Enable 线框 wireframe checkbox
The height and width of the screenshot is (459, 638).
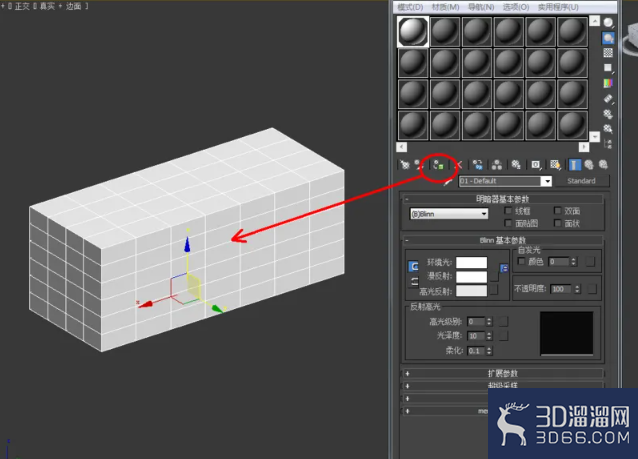click(508, 211)
